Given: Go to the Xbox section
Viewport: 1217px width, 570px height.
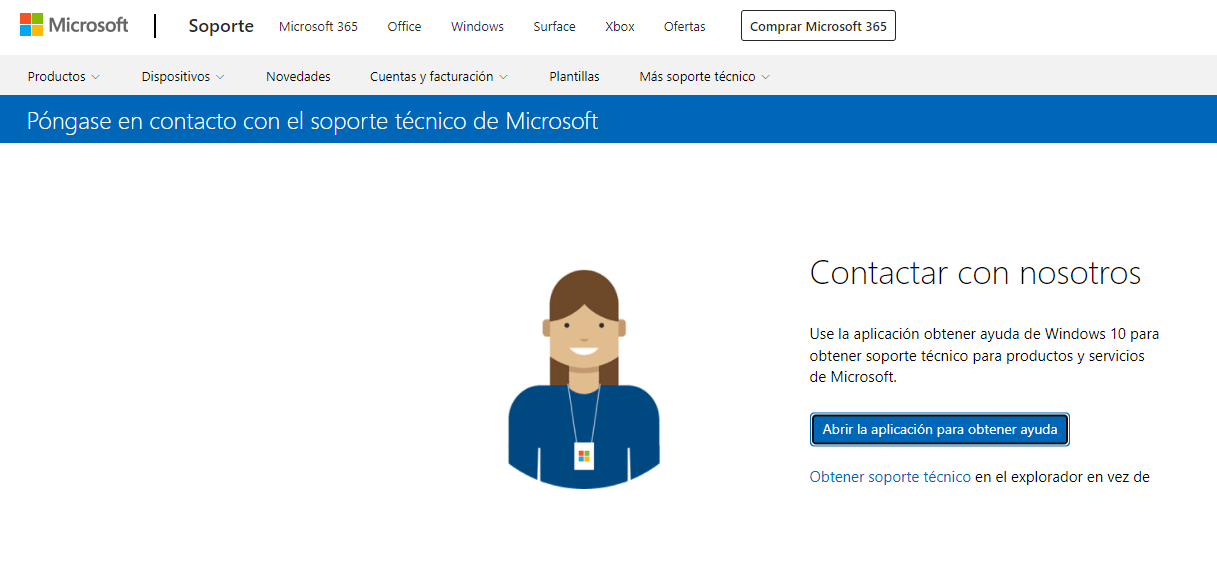Looking at the screenshot, I should click(620, 27).
